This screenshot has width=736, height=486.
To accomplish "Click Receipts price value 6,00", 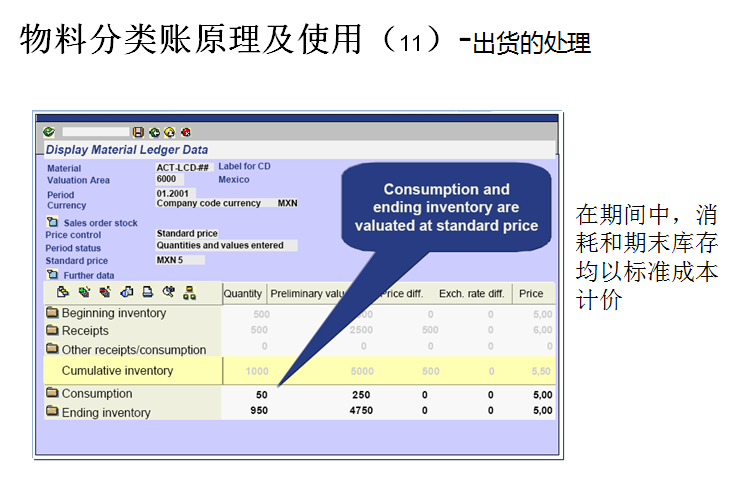I will (x=543, y=330).
